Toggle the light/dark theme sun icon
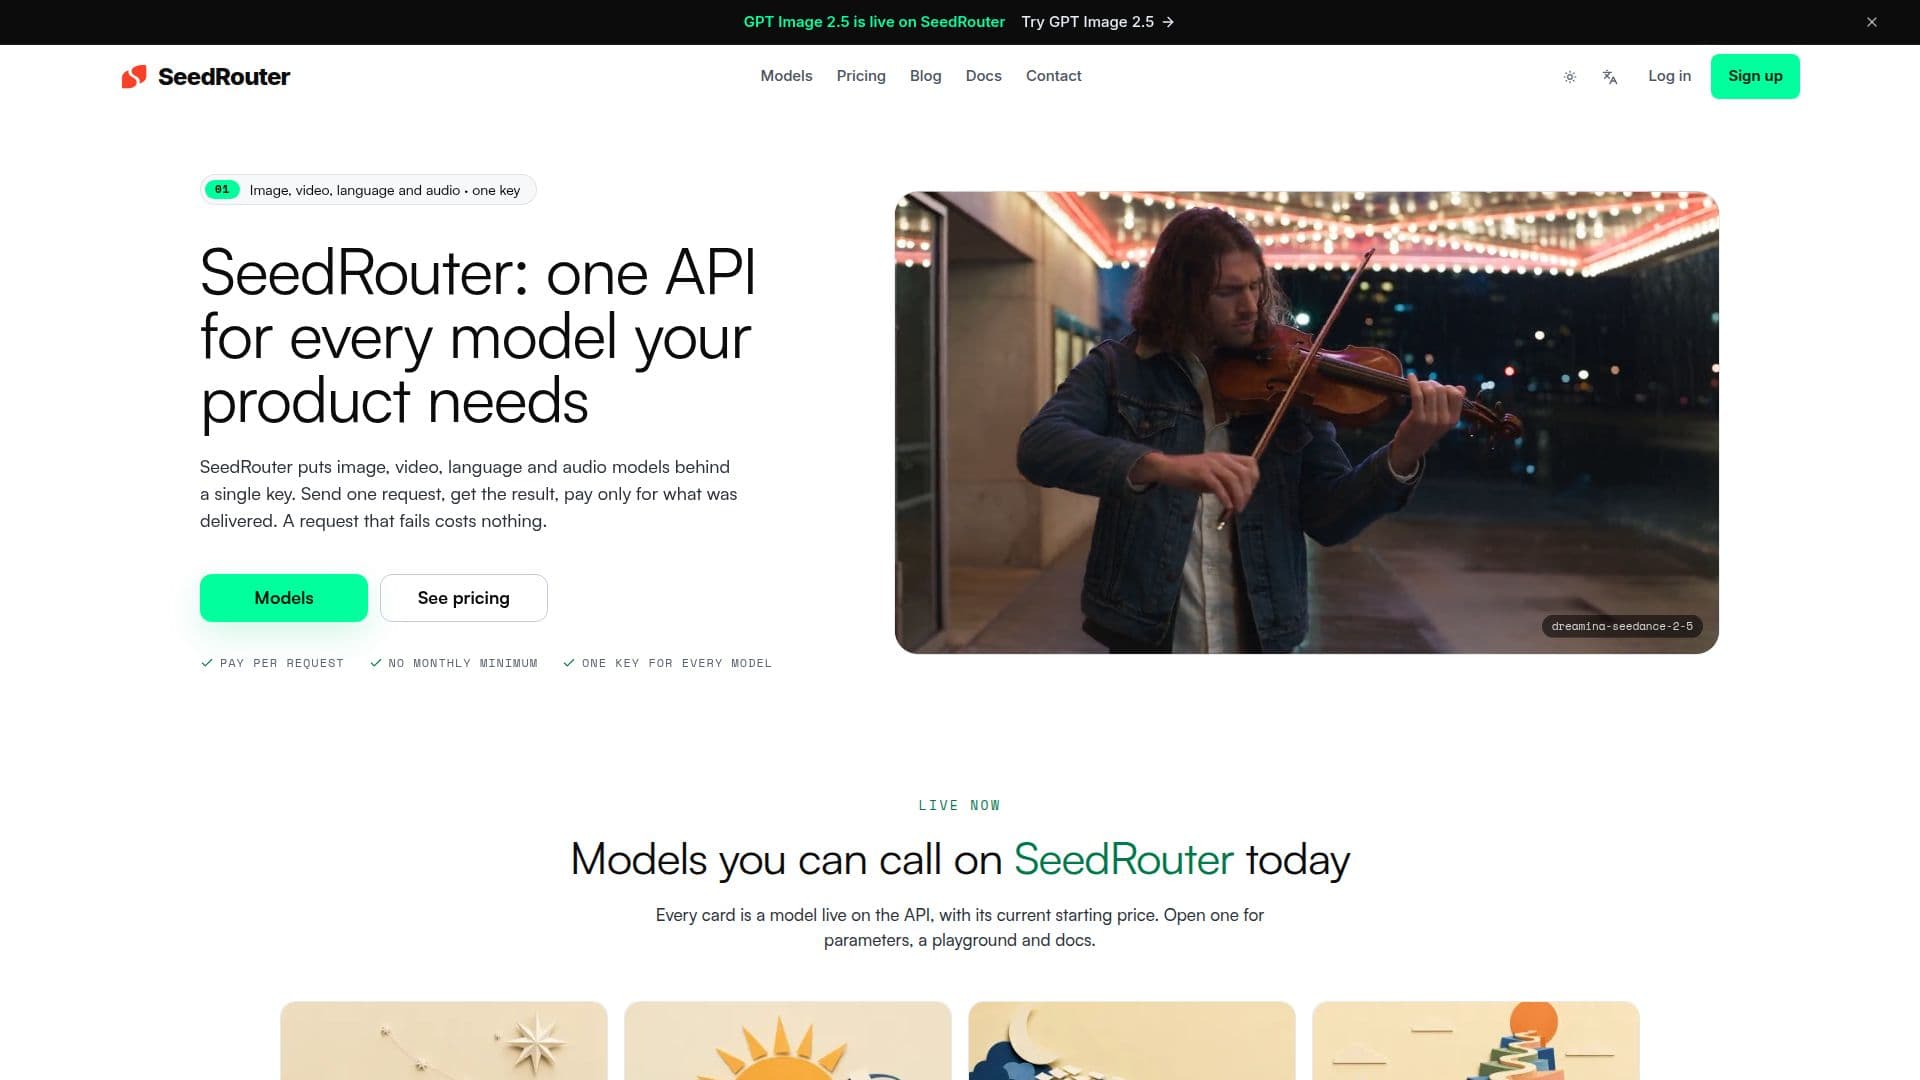This screenshot has width=1920, height=1080. tap(1570, 77)
